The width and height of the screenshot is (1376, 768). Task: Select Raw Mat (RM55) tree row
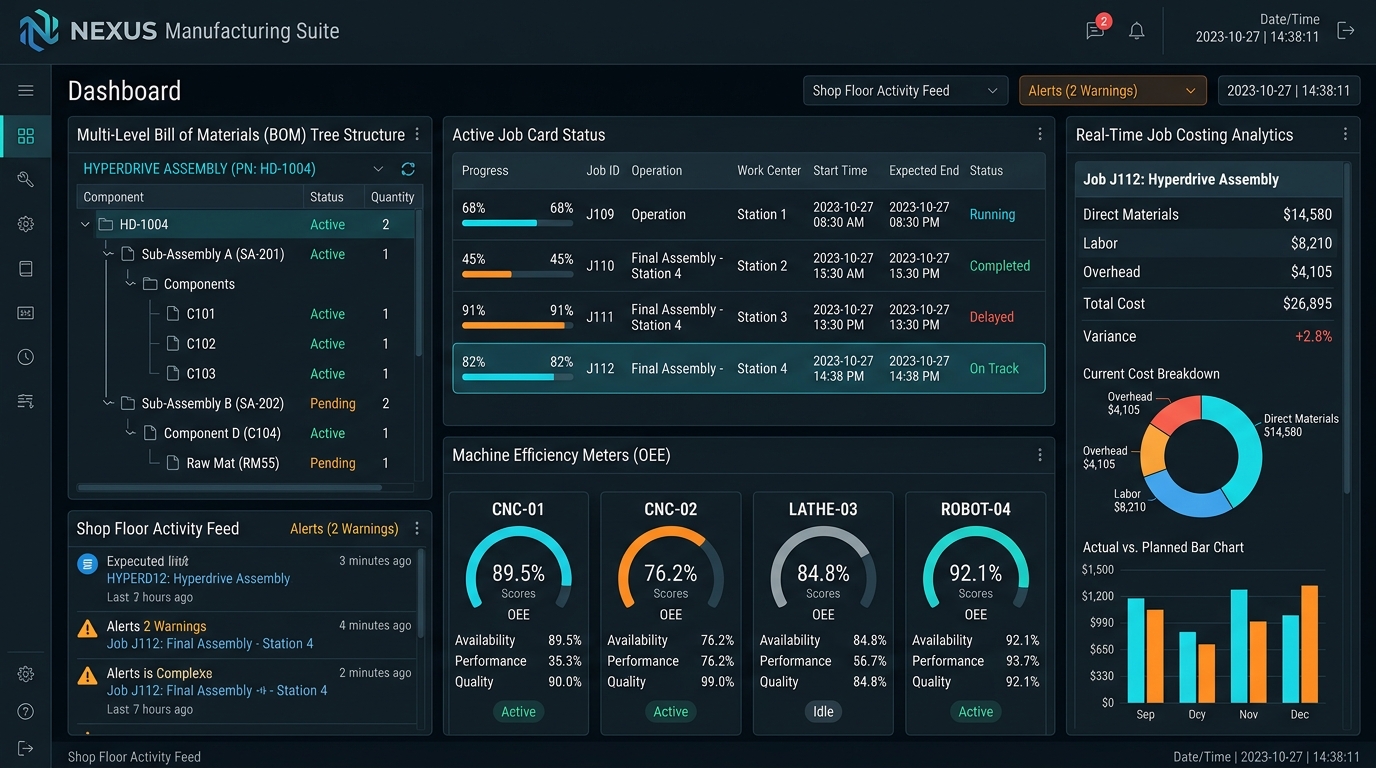[246, 463]
